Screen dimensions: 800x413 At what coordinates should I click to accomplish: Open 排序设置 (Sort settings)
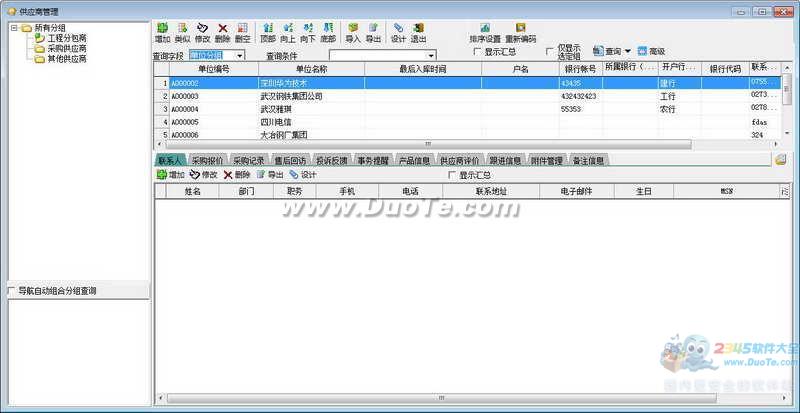coord(485,31)
